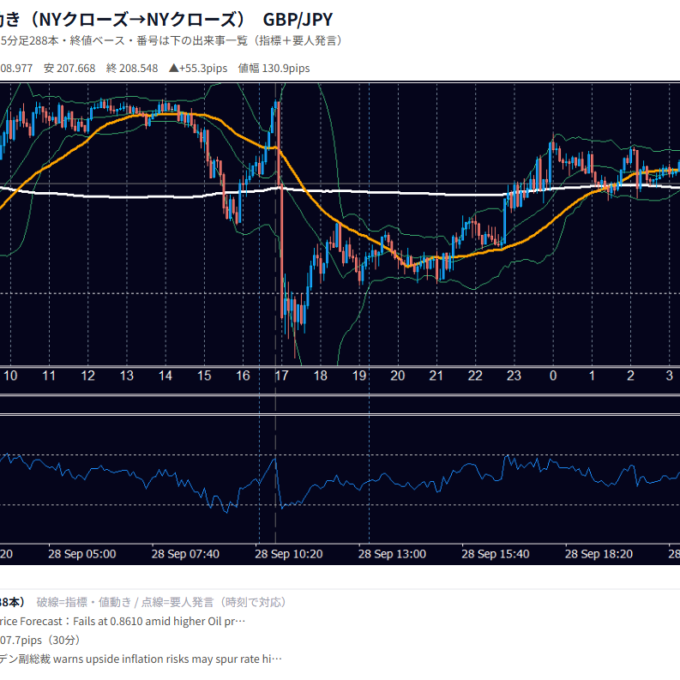680x680 pixels.
Task: Open the event row 'Fails at 0.8610 amid higher Oil'
Action: [x=123, y=621]
